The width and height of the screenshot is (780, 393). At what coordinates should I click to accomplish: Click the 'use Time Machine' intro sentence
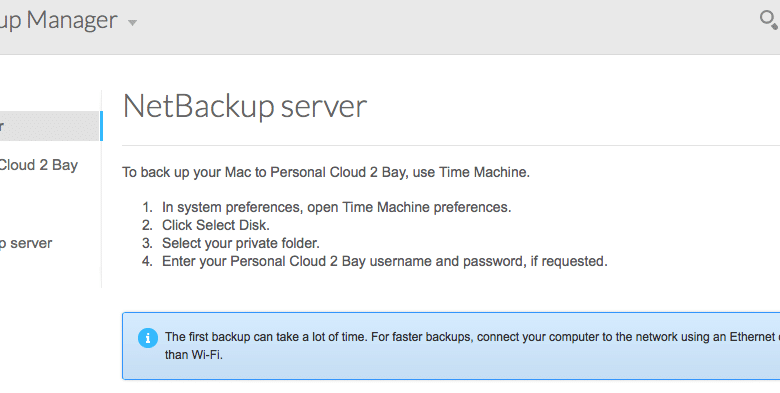tap(326, 172)
